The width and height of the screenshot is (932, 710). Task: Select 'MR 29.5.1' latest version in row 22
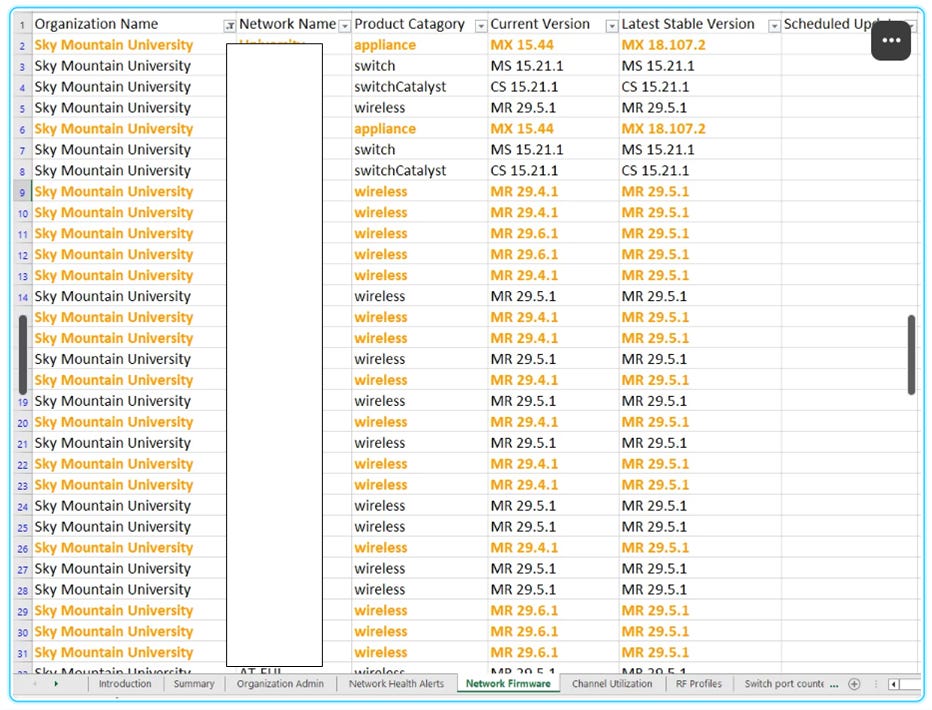[x=700, y=465]
